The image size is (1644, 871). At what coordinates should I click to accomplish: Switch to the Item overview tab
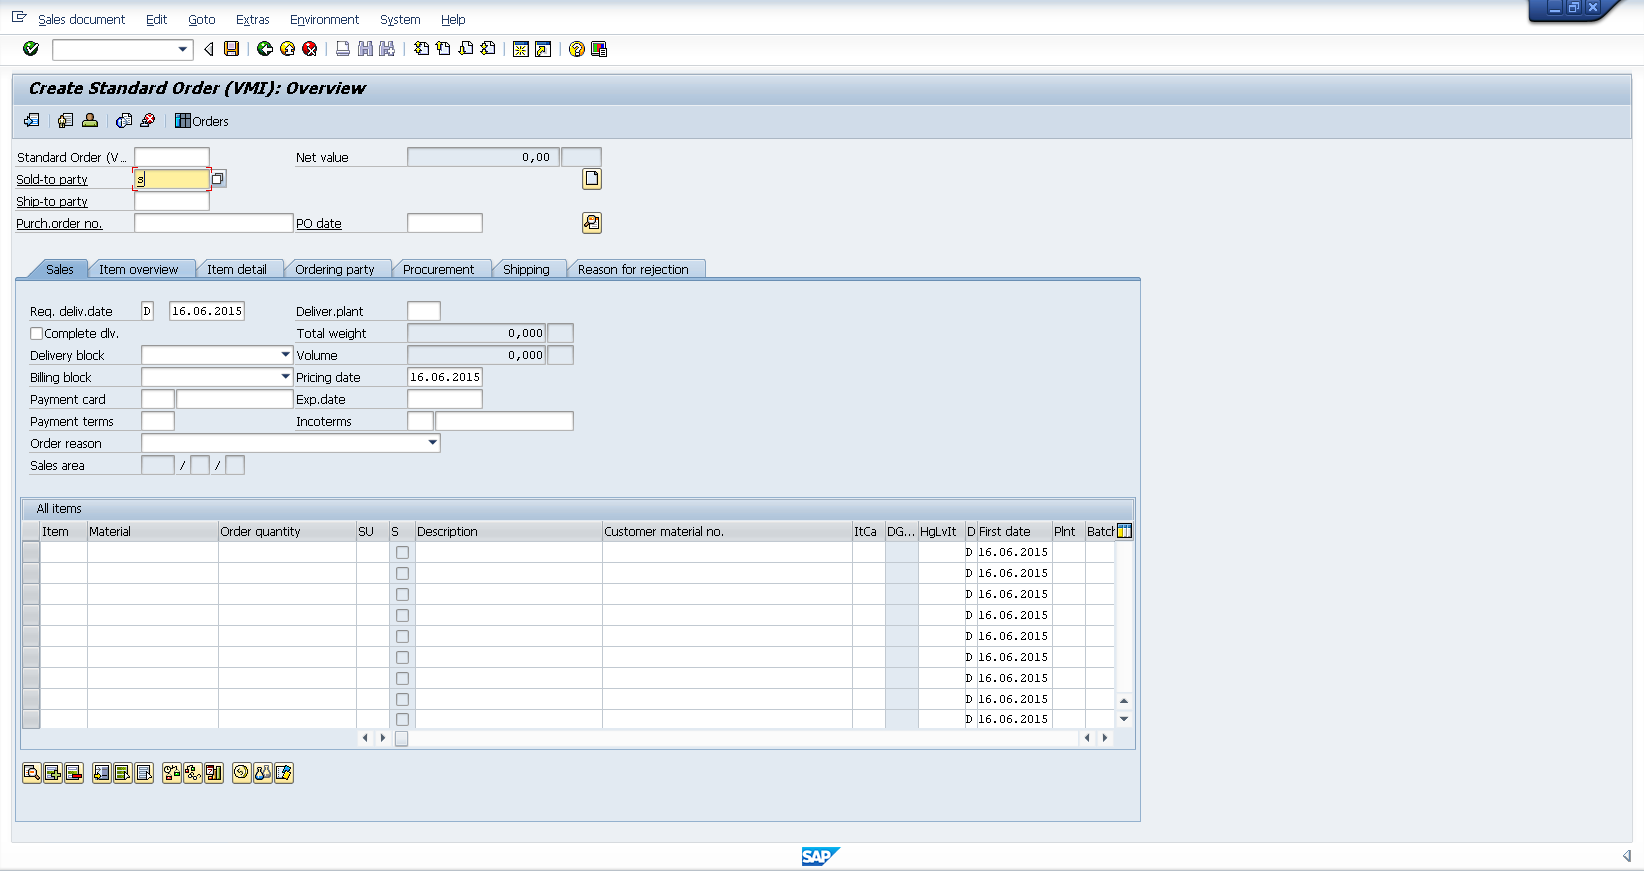coord(138,270)
